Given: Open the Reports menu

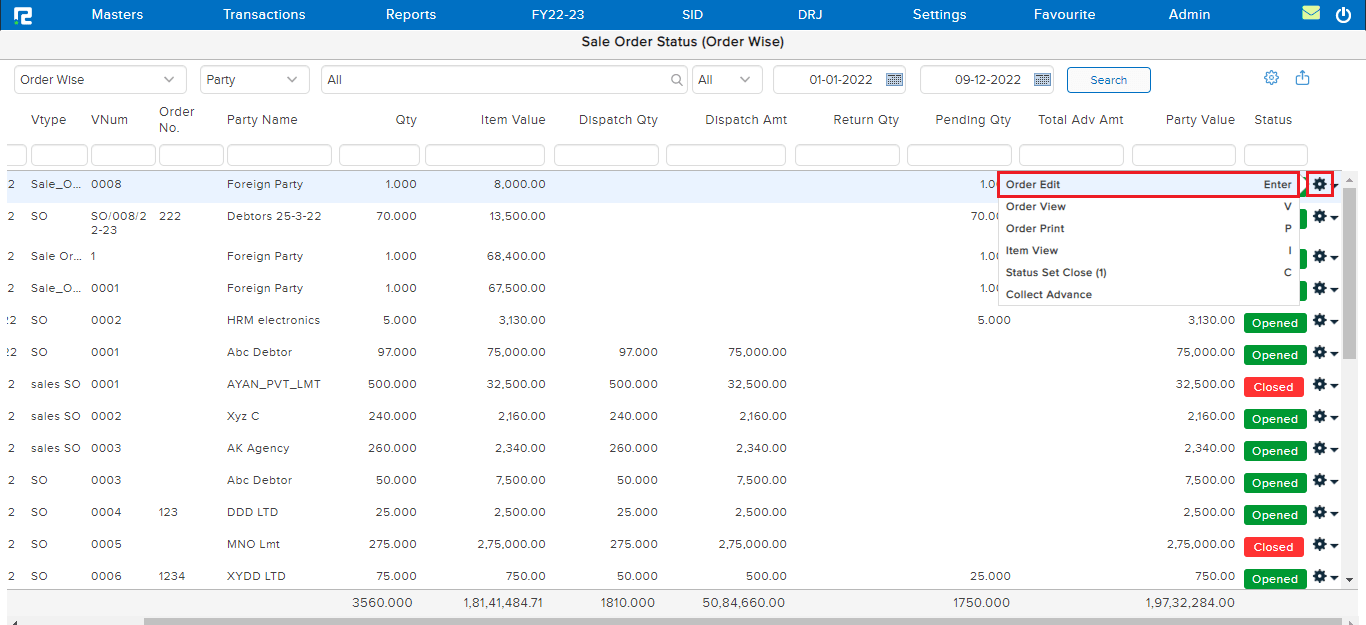Looking at the screenshot, I should click(411, 14).
